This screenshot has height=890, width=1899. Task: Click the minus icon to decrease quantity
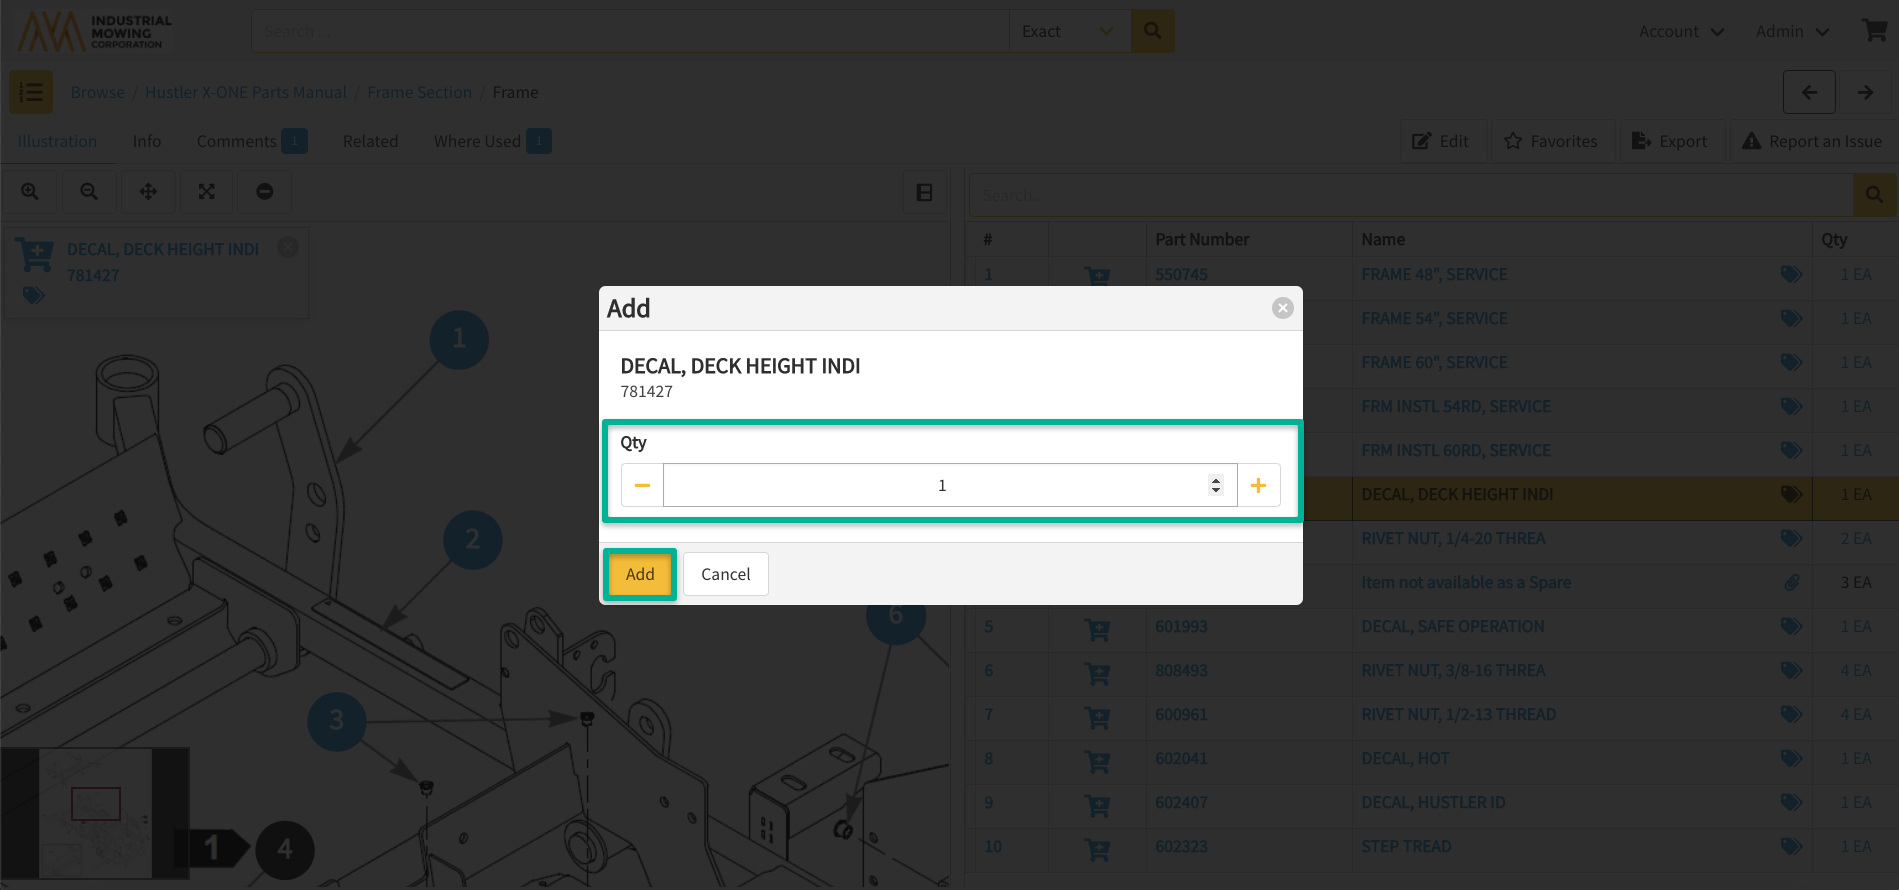[642, 485]
